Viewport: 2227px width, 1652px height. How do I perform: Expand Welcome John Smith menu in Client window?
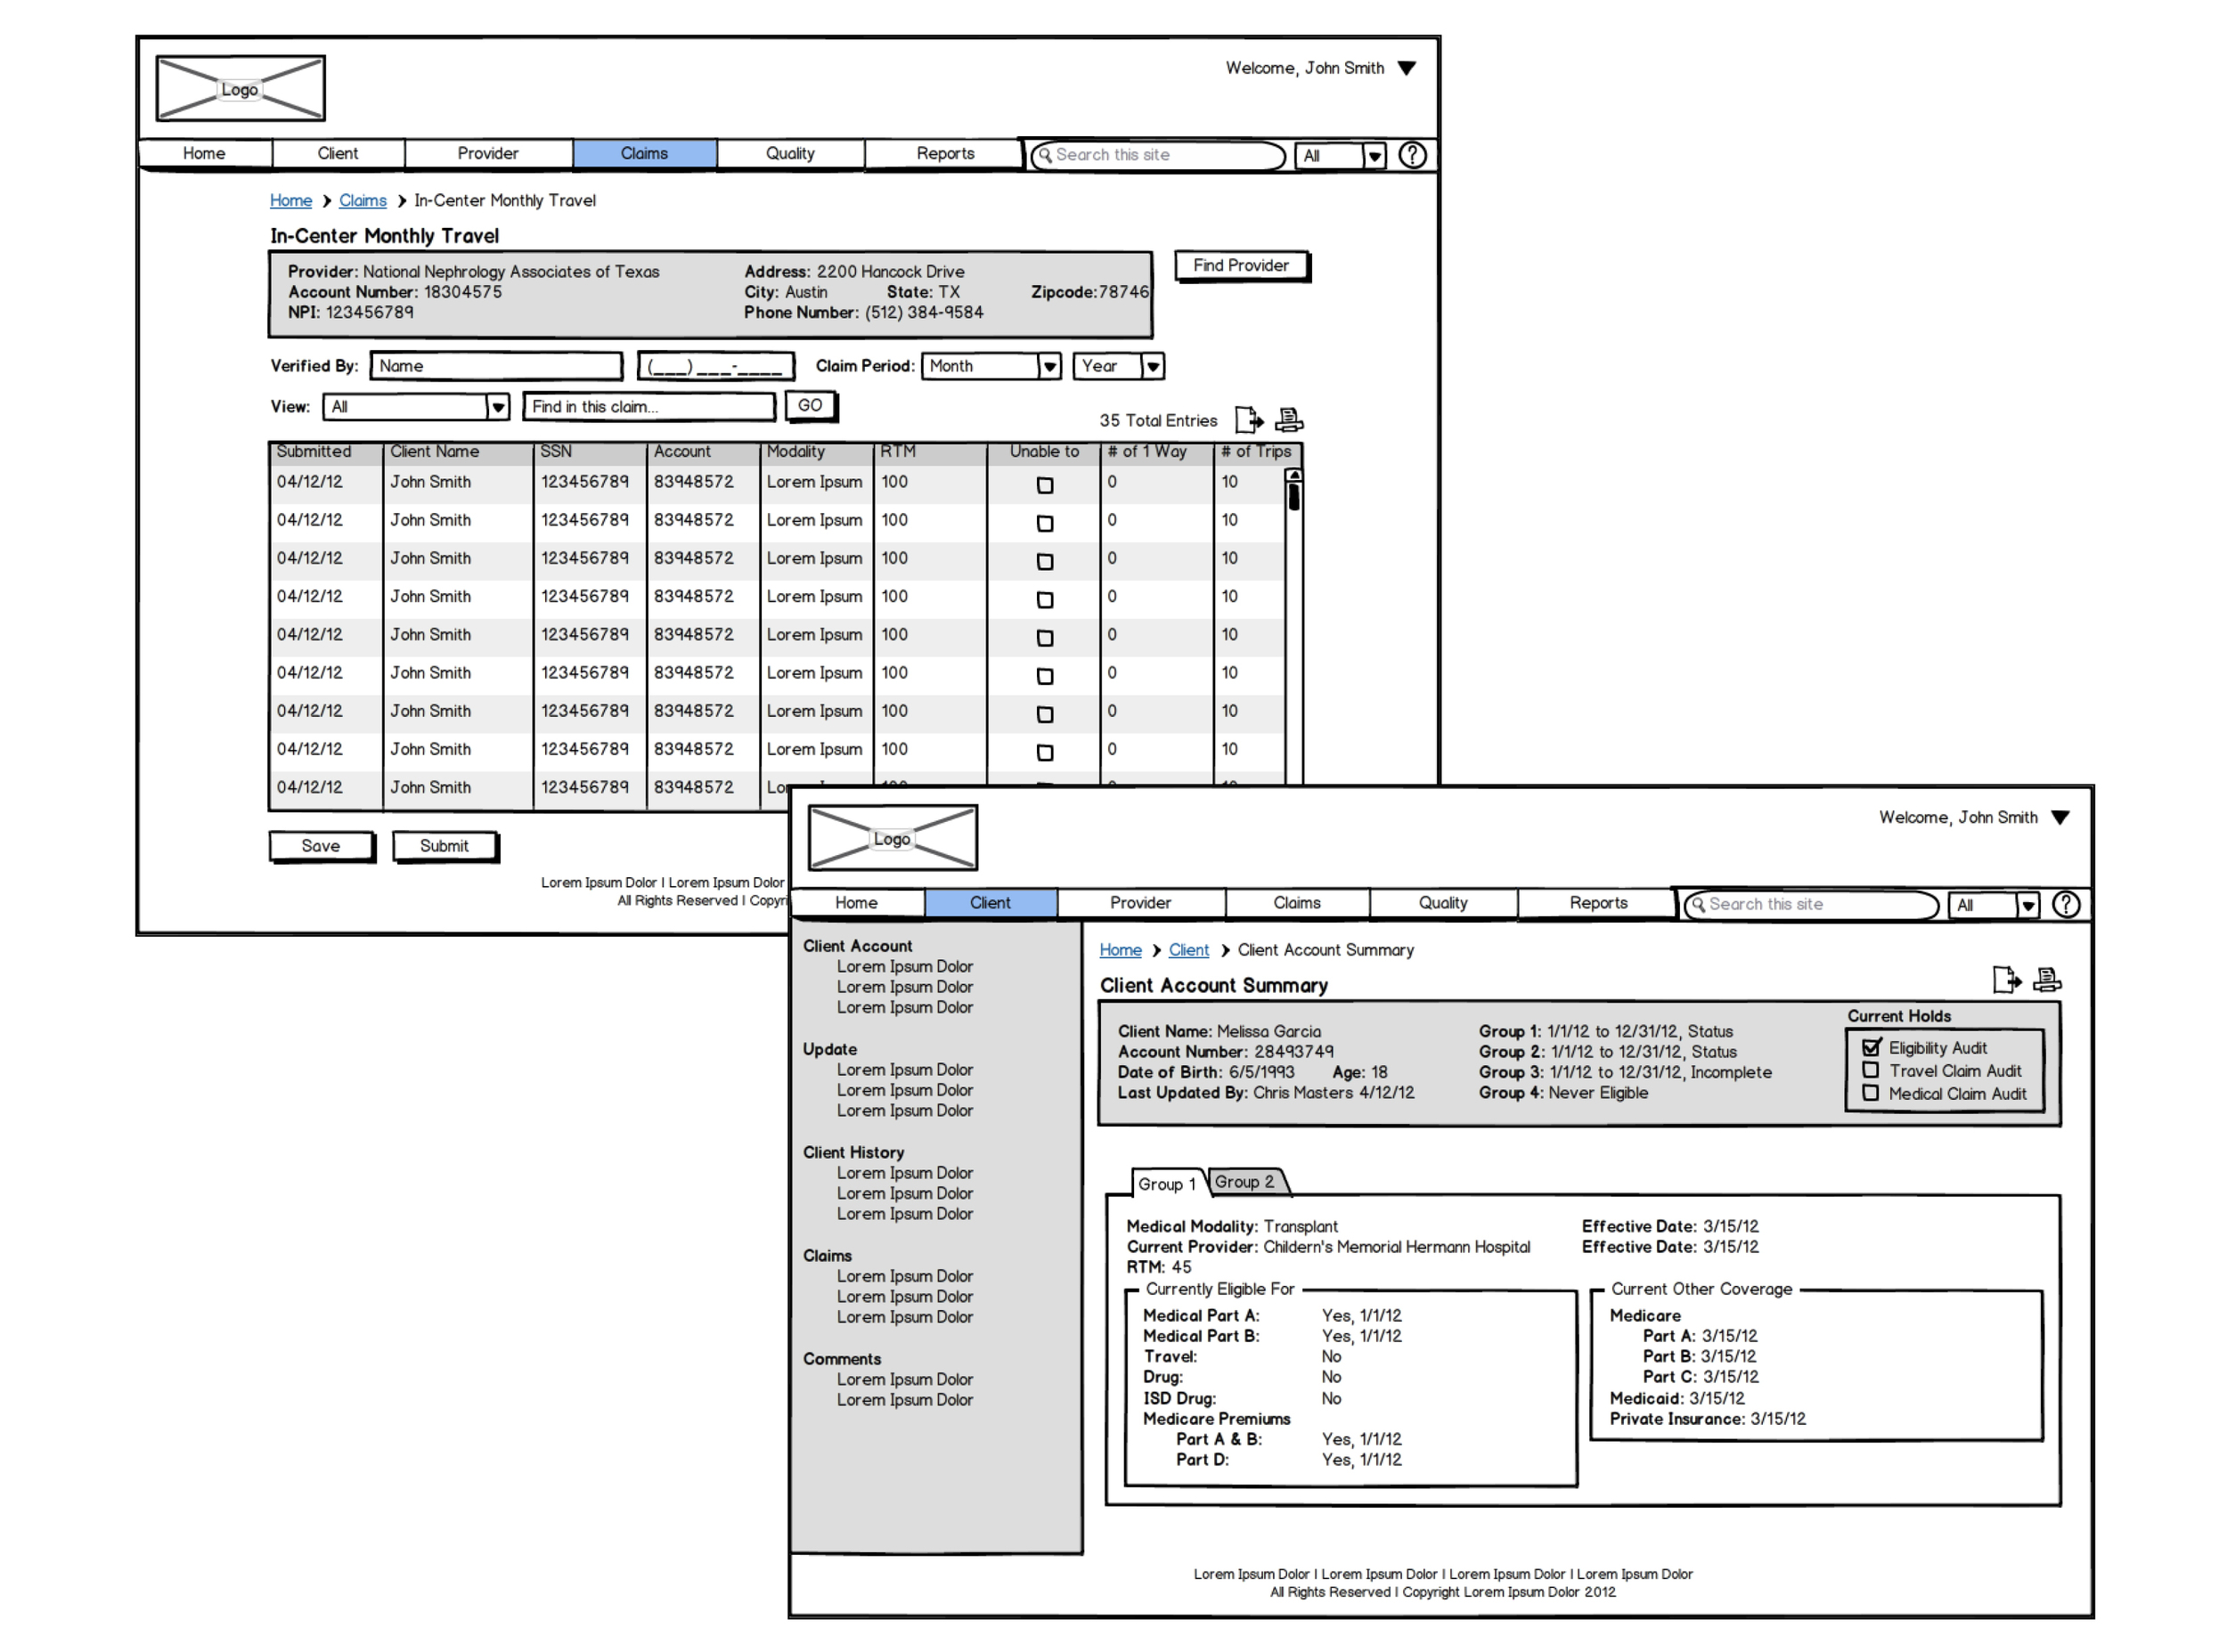pyautogui.click(x=2059, y=817)
